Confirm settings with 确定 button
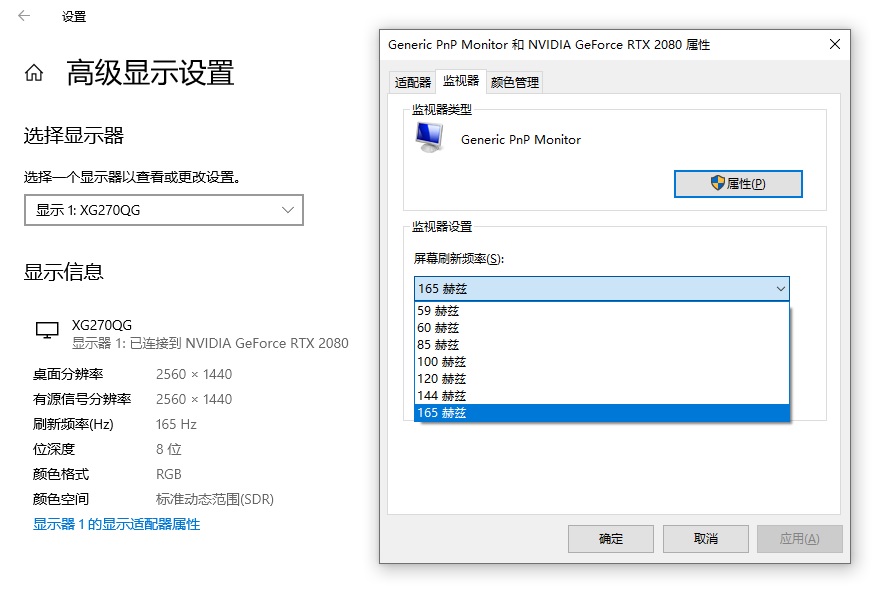The width and height of the screenshot is (883, 598). 610,538
